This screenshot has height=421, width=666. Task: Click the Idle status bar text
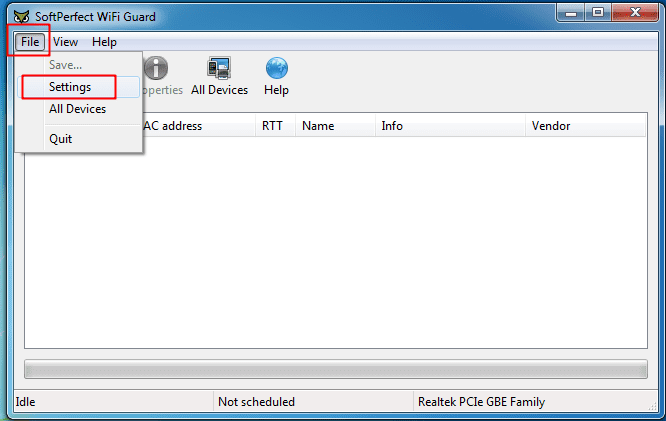click(25, 402)
